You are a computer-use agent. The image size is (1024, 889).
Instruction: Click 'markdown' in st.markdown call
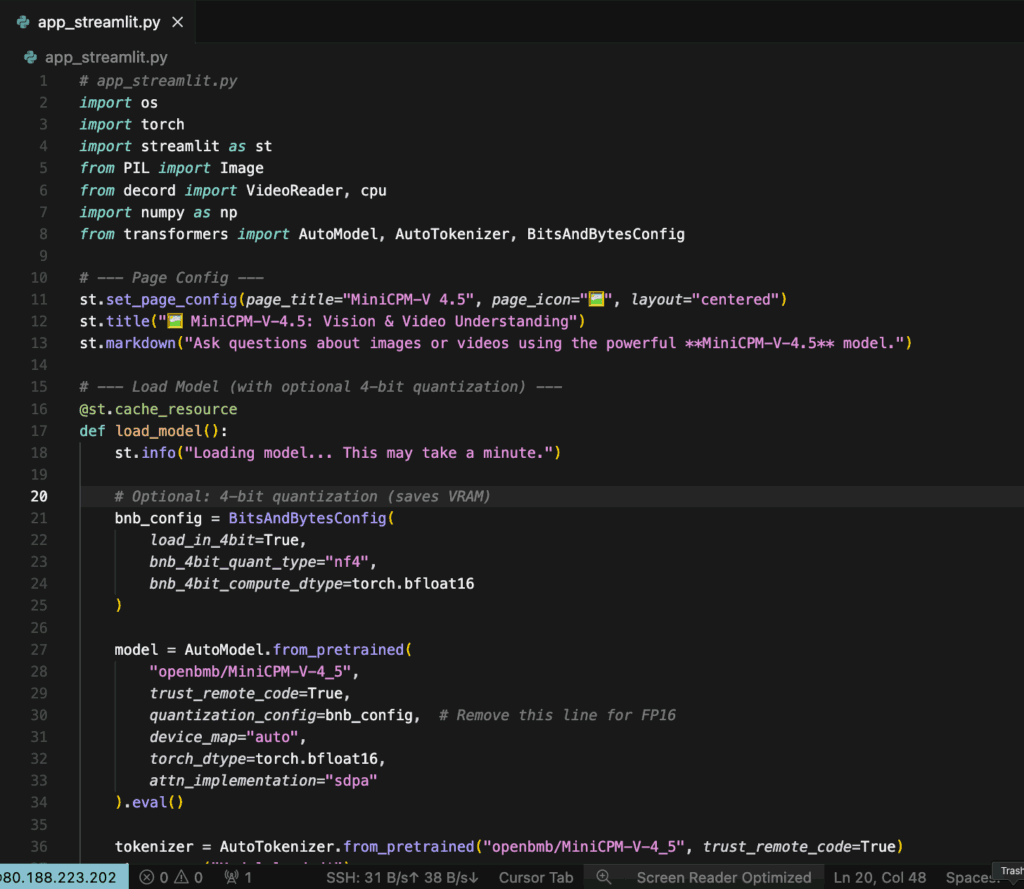coord(141,343)
